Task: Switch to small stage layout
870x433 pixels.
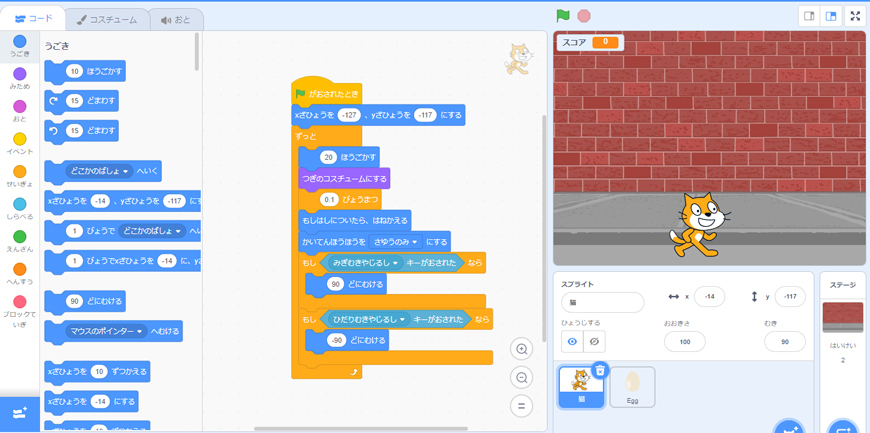Action: [x=810, y=16]
